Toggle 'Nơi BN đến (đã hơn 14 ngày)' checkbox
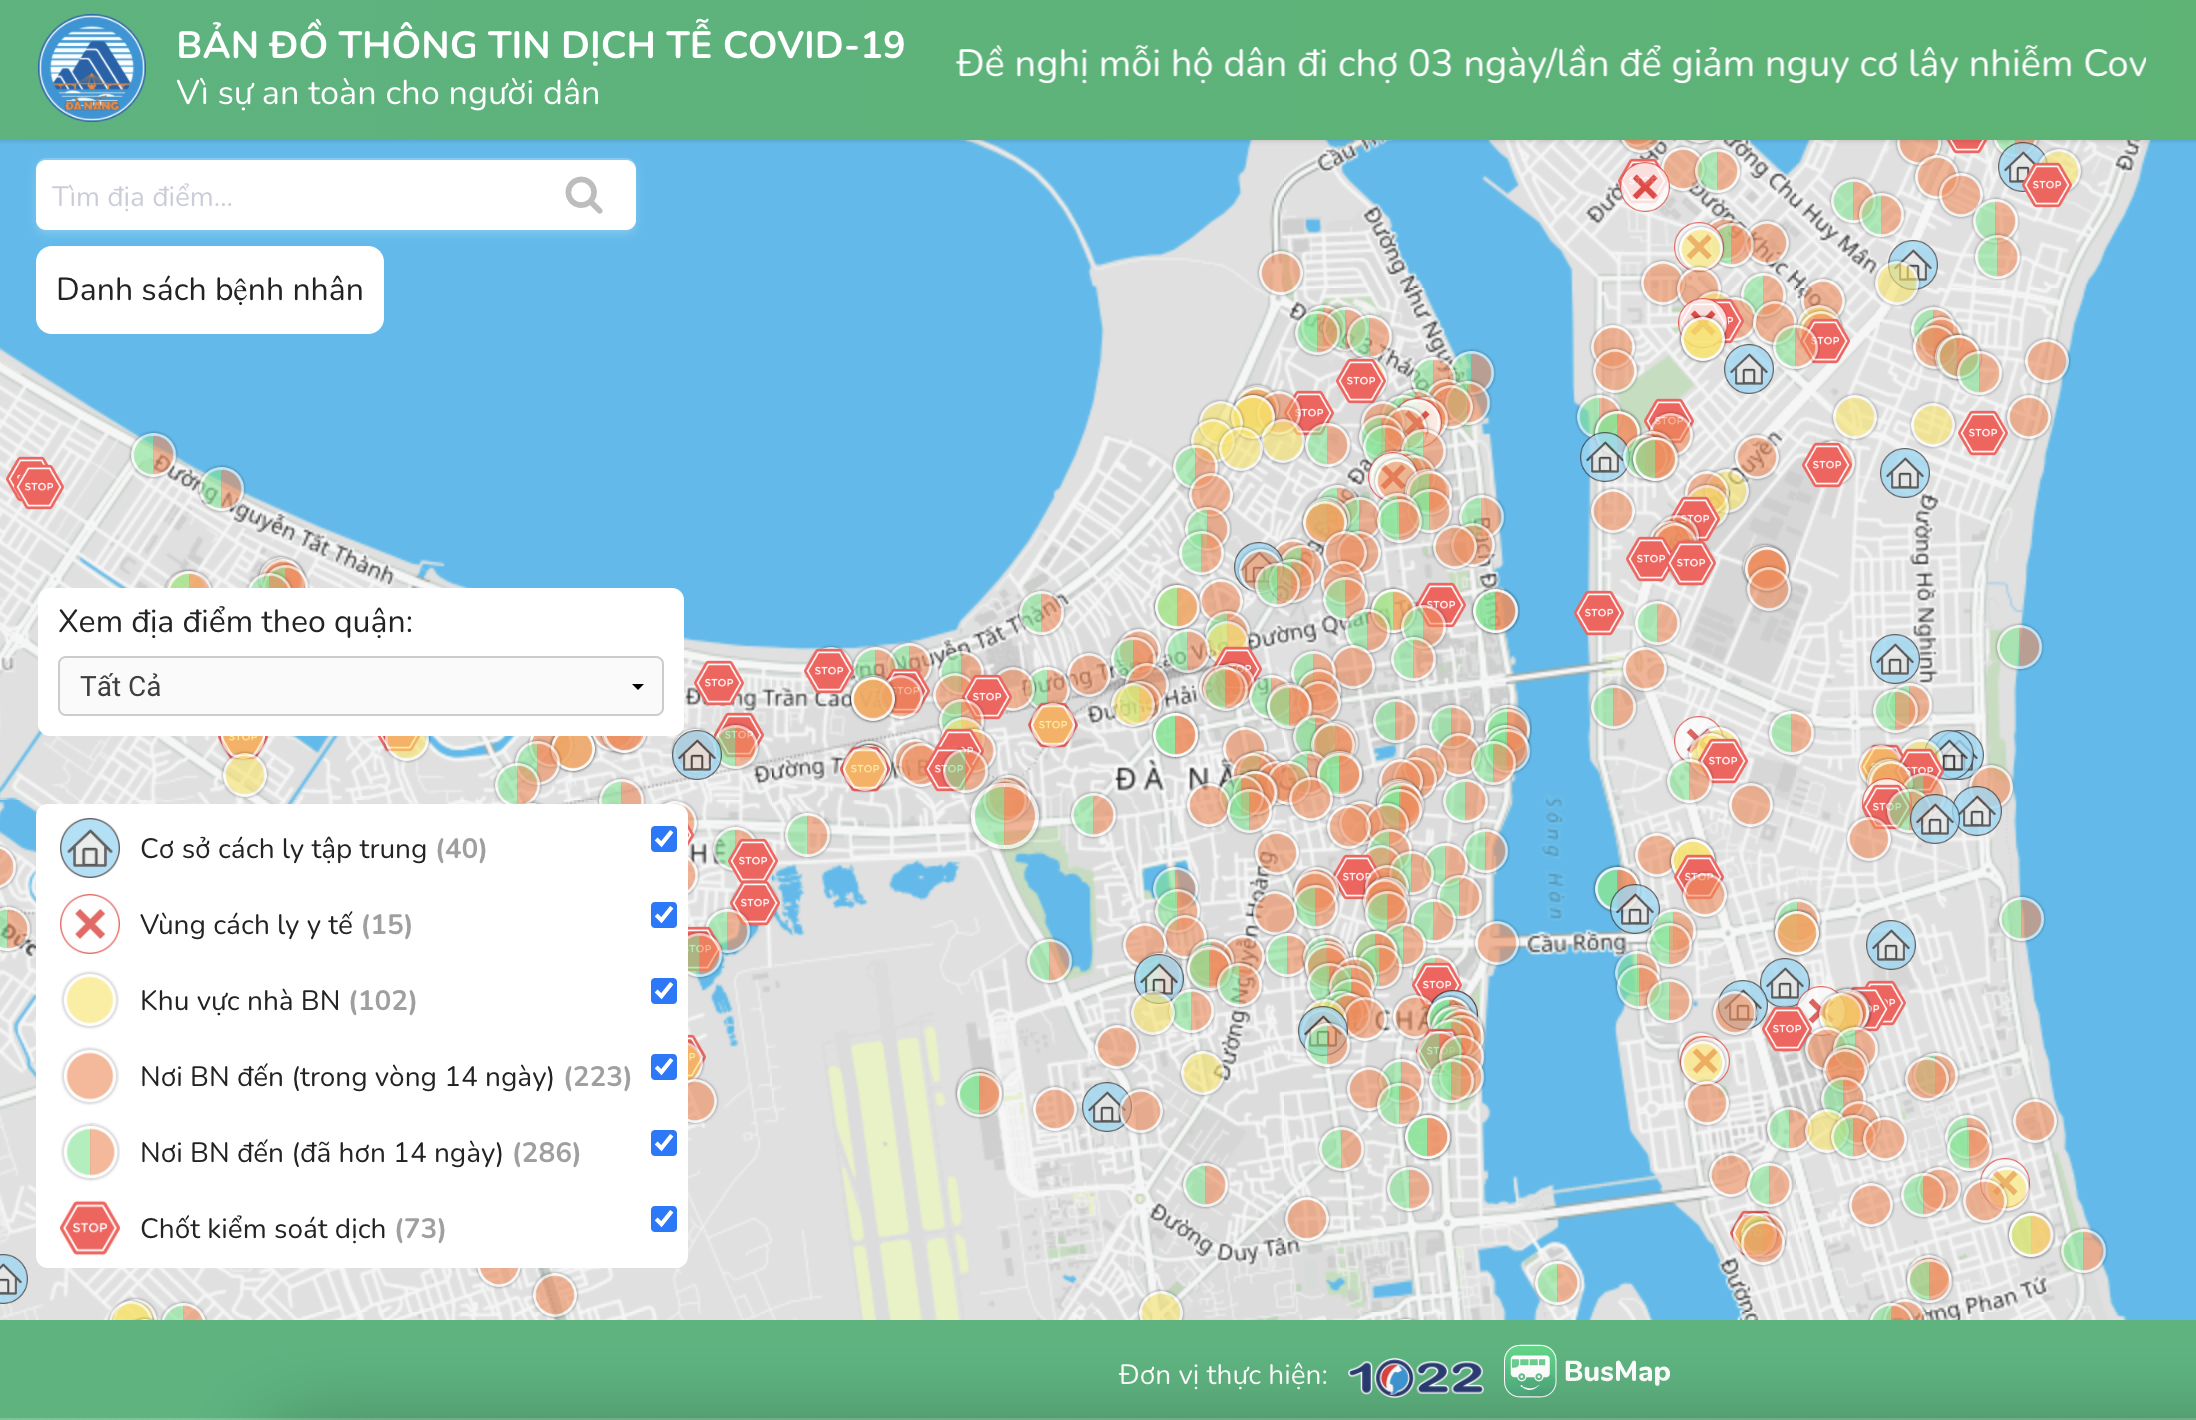Viewport: 2196px width, 1420px height. pos(664,1143)
